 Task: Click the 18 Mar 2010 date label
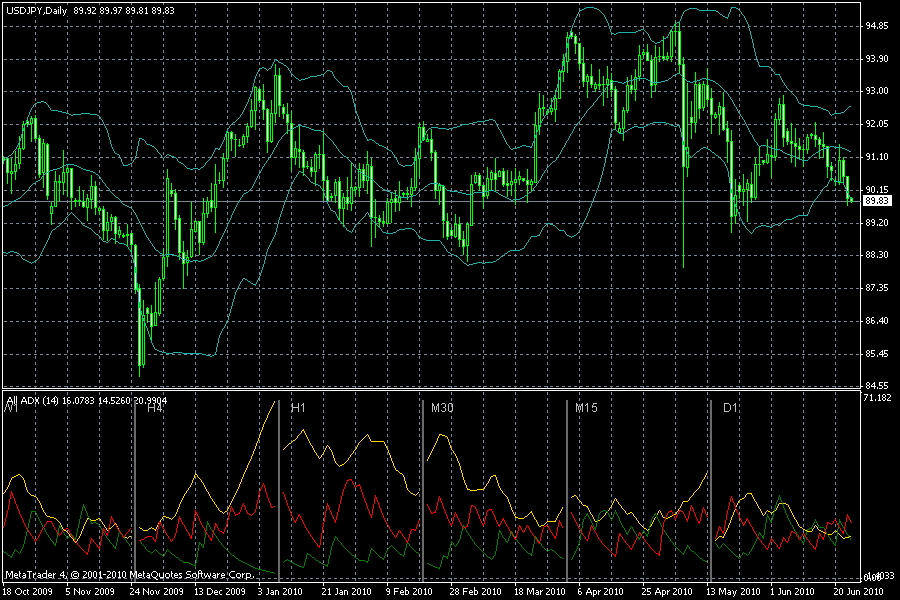(540, 591)
